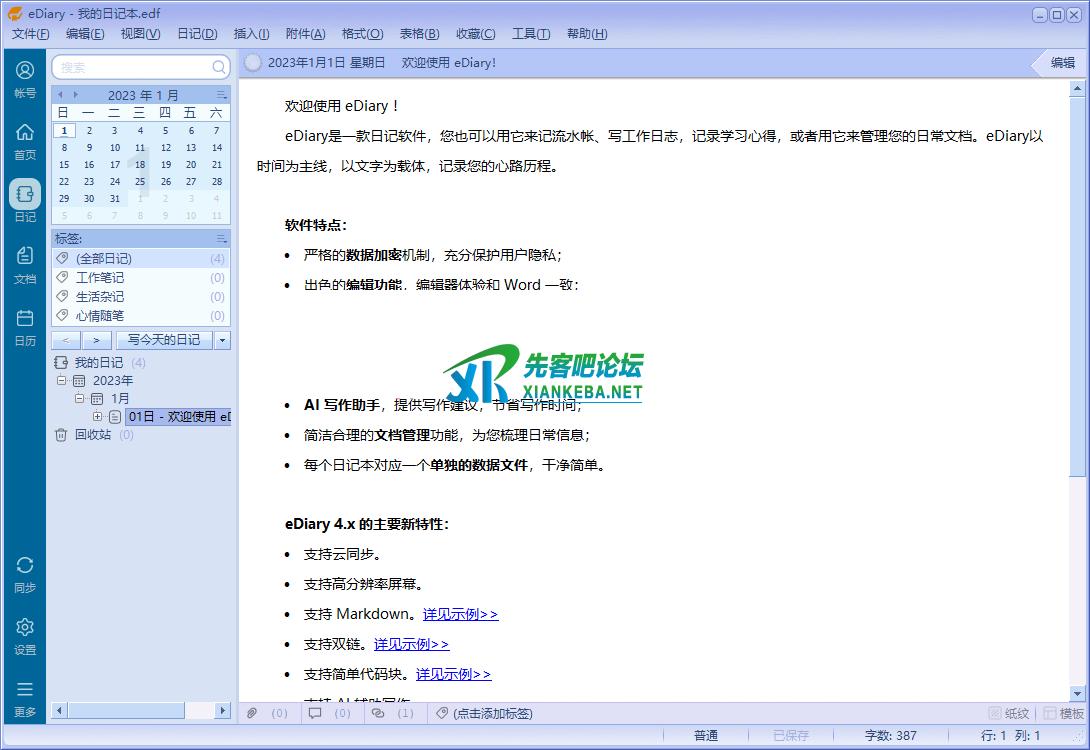Click the 更多 hamburger icon
Screen dimensions: 1090x750
pyautogui.click(x=25, y=697)
